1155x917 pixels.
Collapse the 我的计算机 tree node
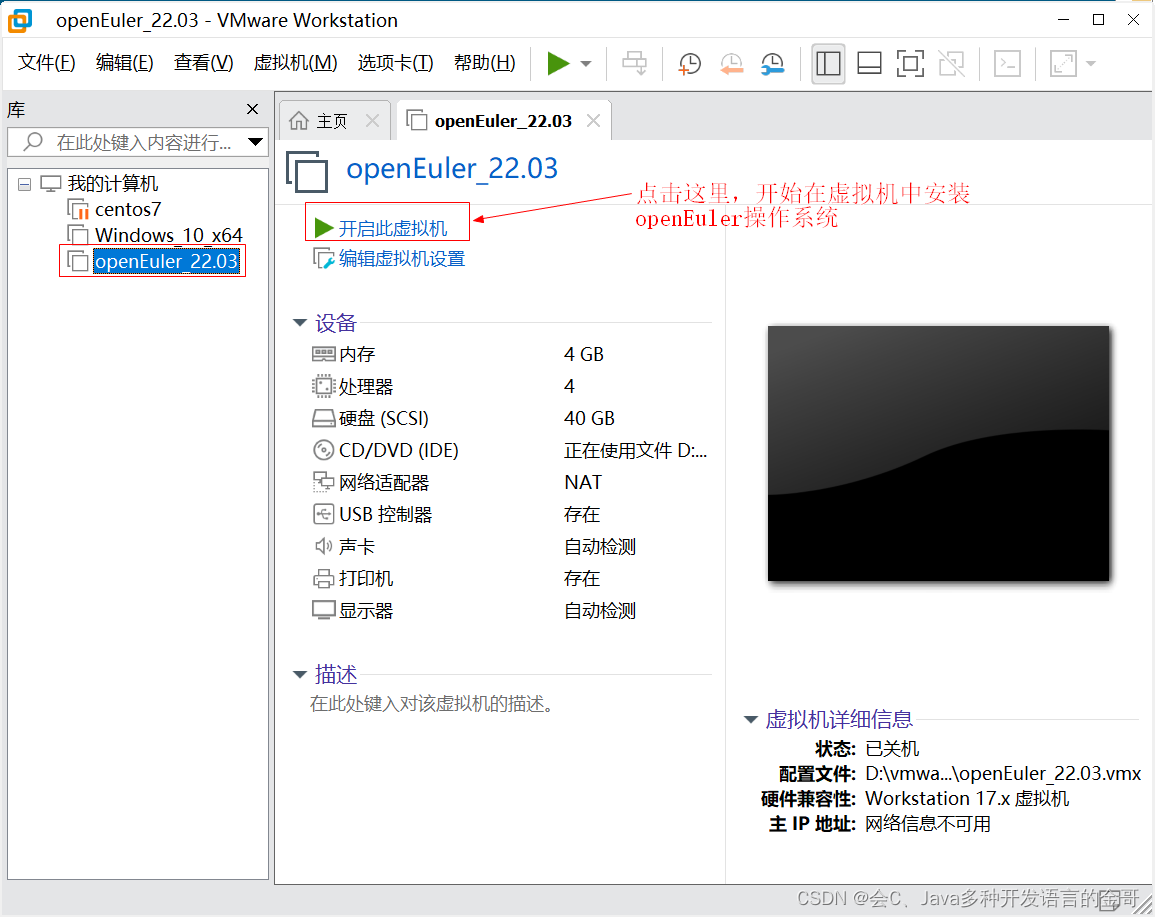pos(22,183)
